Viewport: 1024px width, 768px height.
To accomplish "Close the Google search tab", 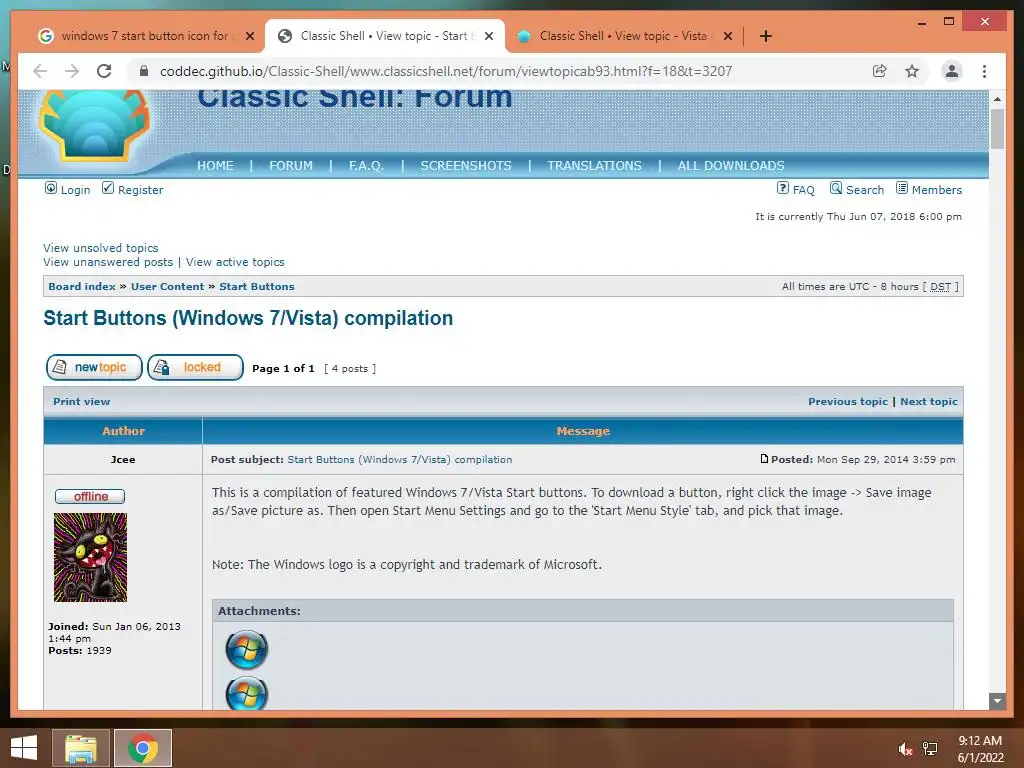I will coord(249,36).
